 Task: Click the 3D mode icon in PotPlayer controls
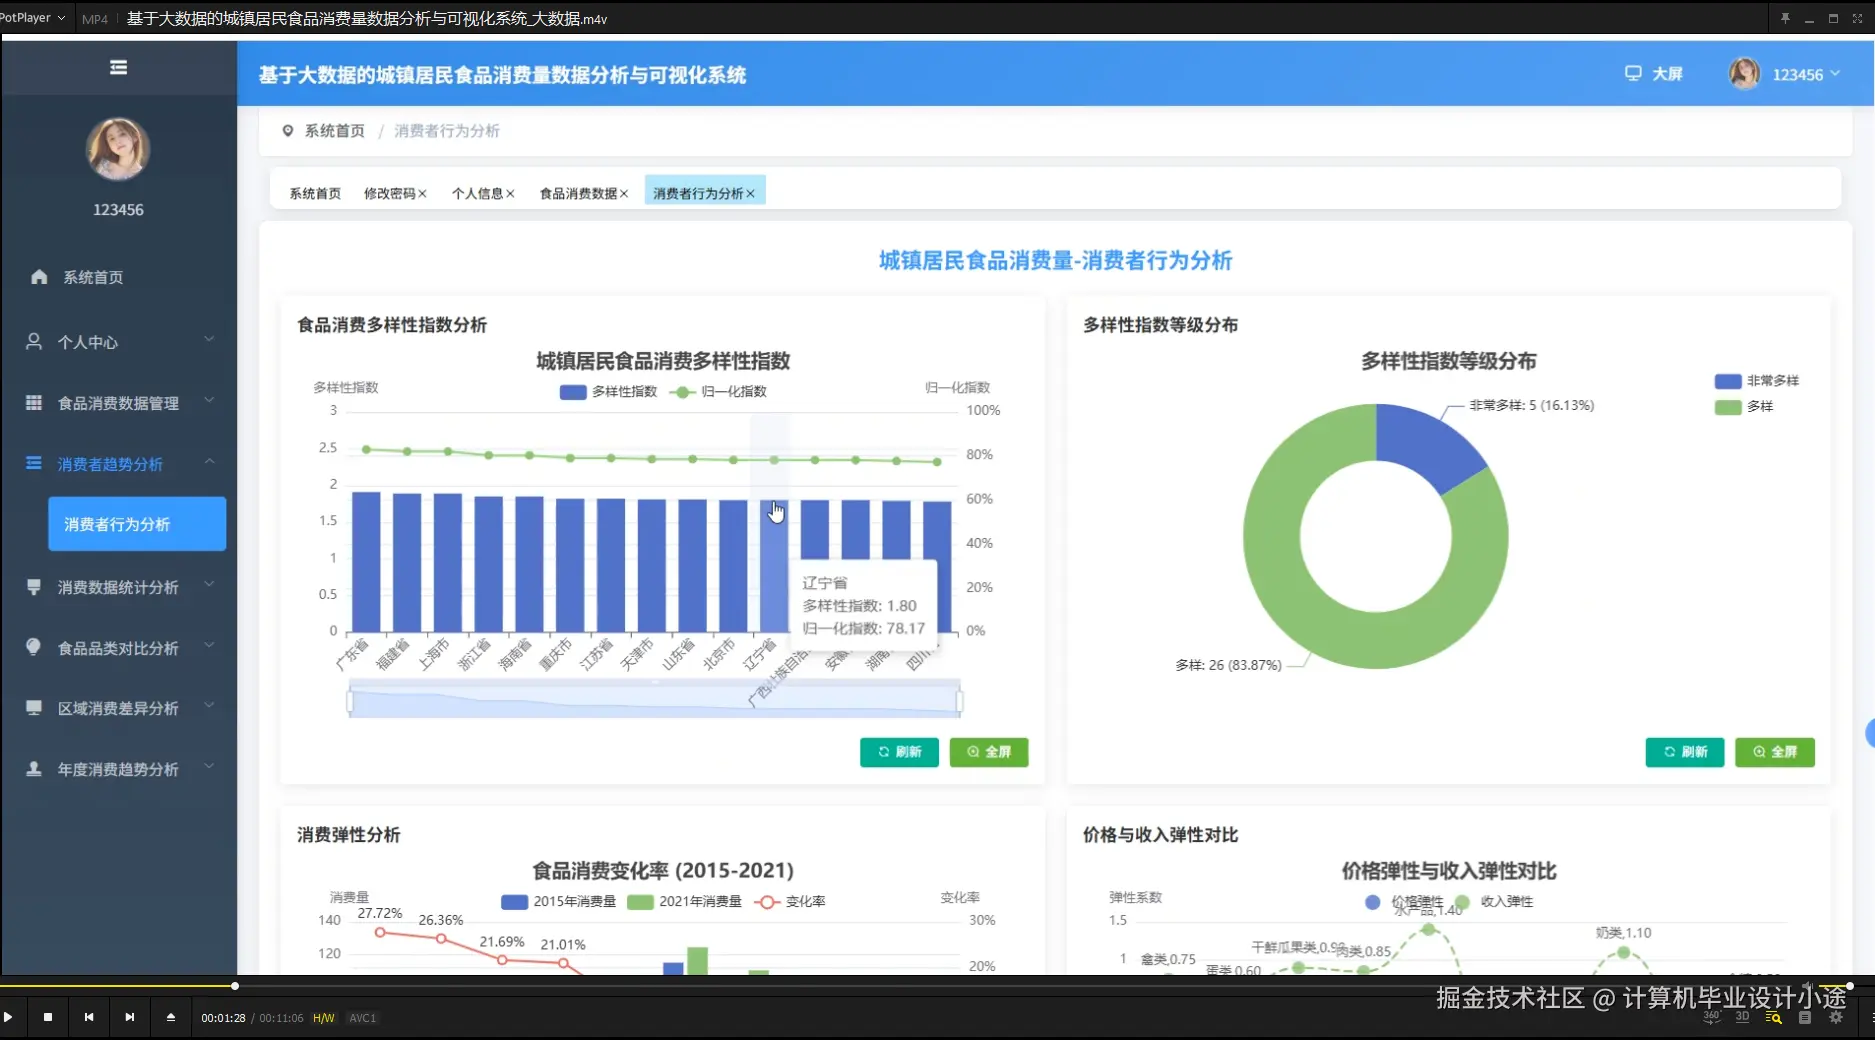tap(1741, 1016)
